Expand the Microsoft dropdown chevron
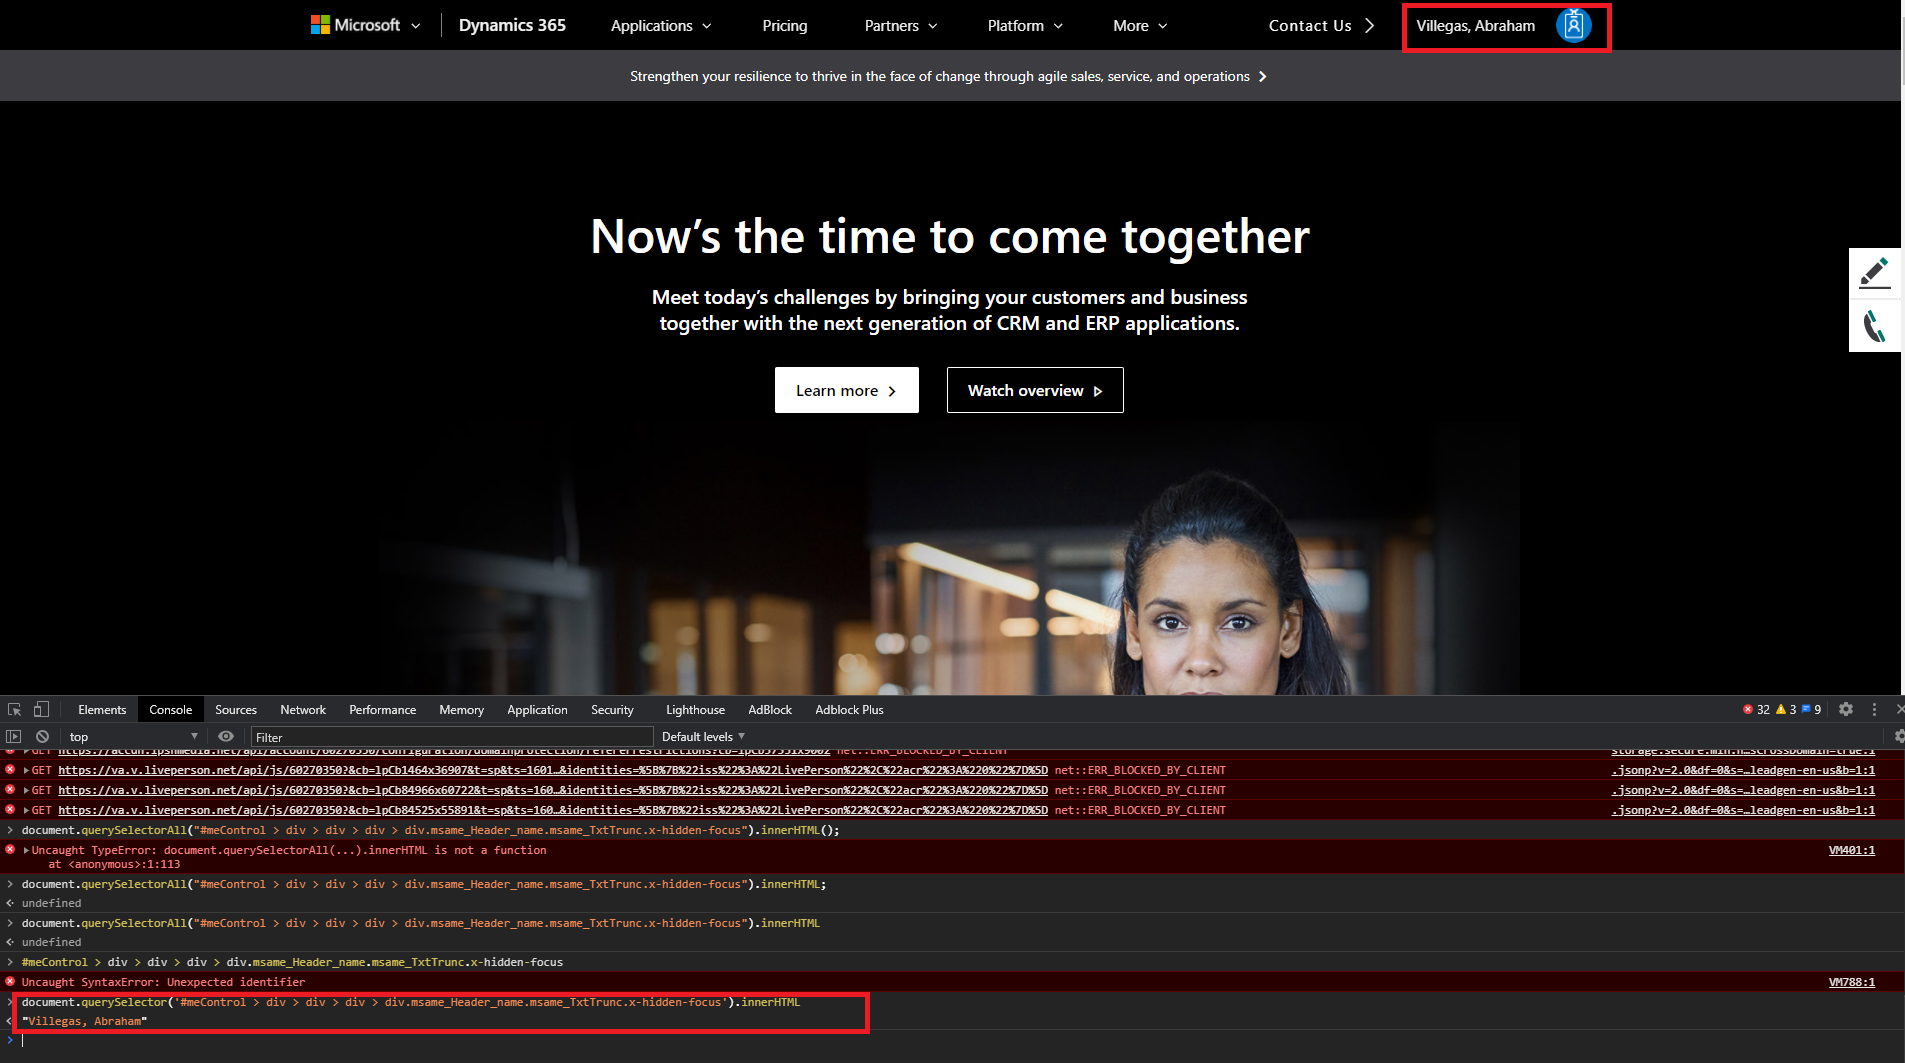 tap(416, 26)
